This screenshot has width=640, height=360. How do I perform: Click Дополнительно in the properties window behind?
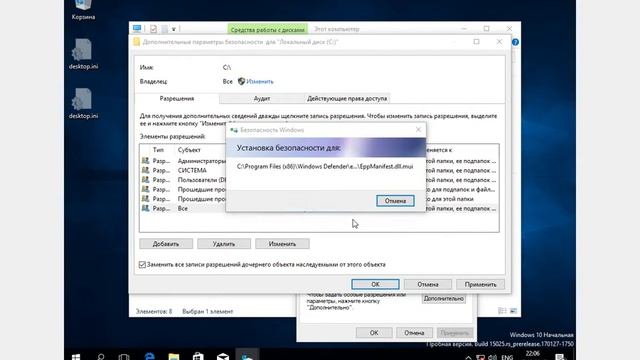point(444,298)
